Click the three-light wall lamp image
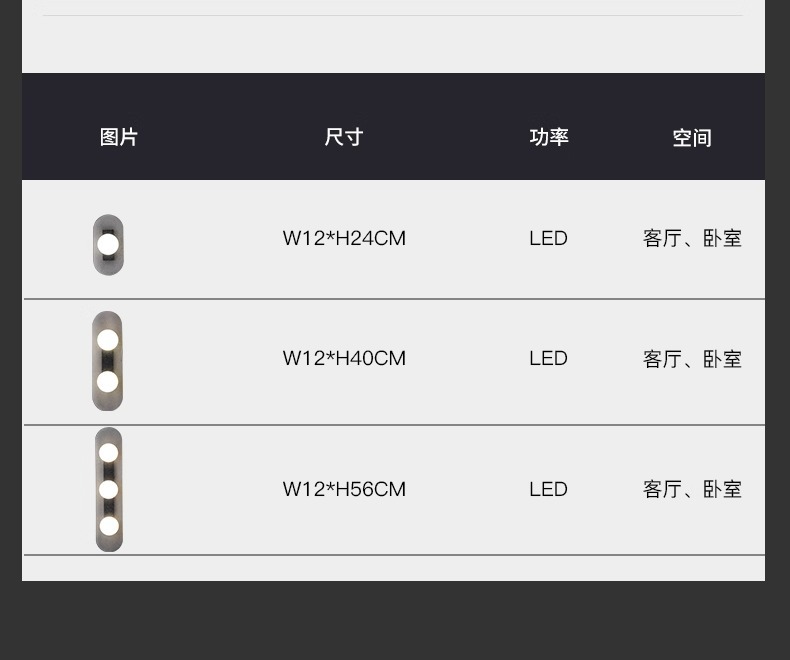790x660 pixels. 109,489
